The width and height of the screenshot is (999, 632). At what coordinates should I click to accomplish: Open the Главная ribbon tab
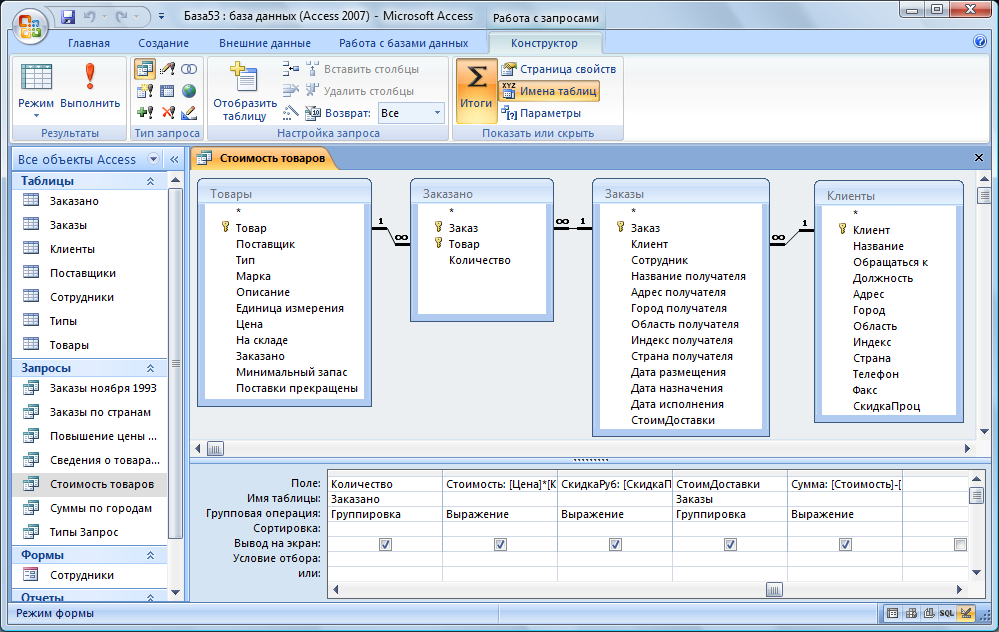[x=89, y=43]
